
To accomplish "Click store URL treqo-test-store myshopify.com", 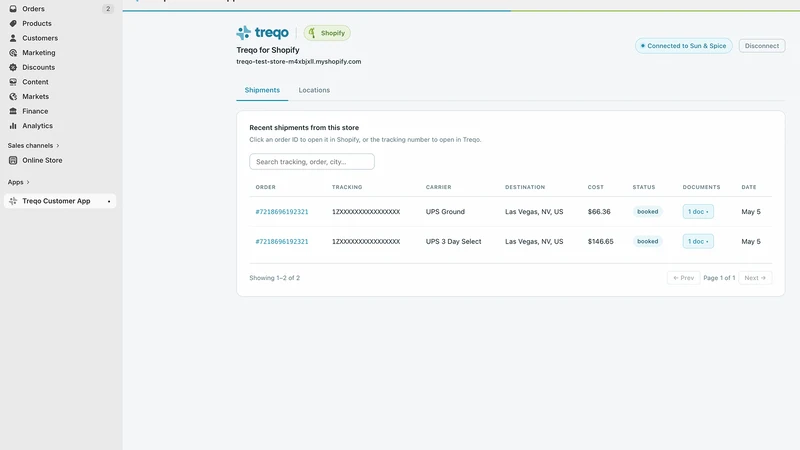I will click(298, 62).
